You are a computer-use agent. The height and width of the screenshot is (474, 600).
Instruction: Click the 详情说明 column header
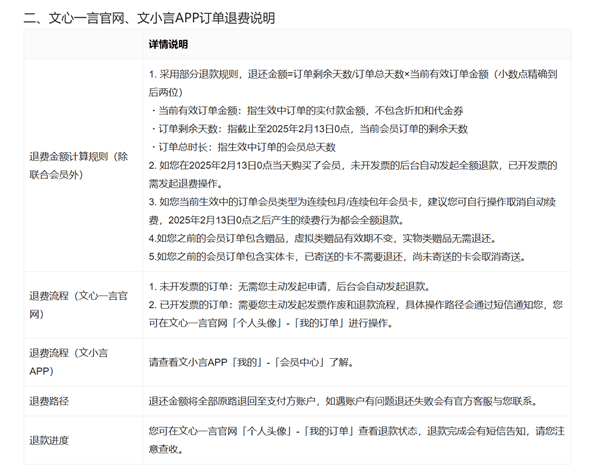click(168, 44)
